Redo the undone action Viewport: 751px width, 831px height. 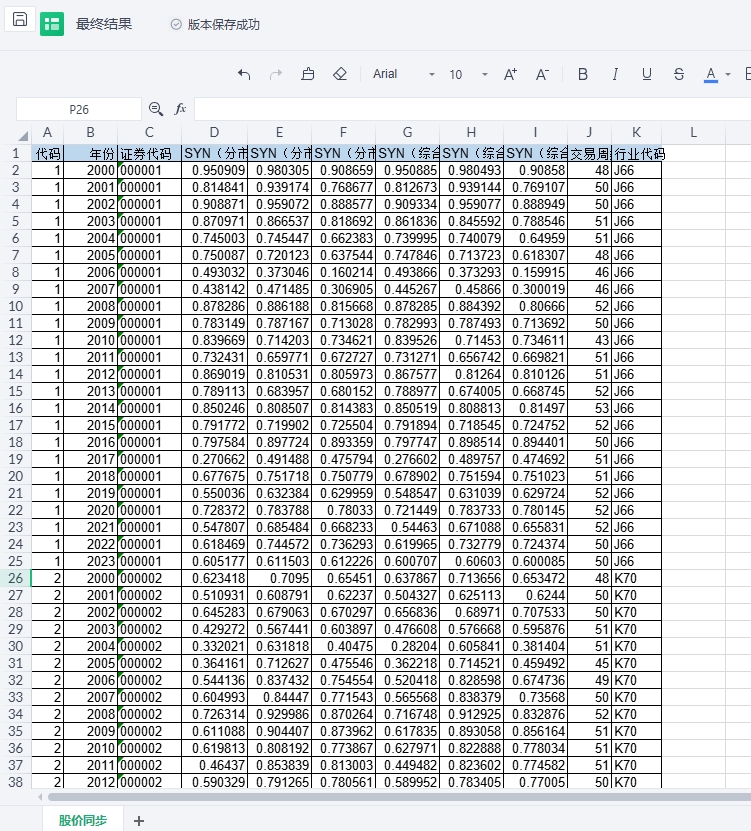276,74
